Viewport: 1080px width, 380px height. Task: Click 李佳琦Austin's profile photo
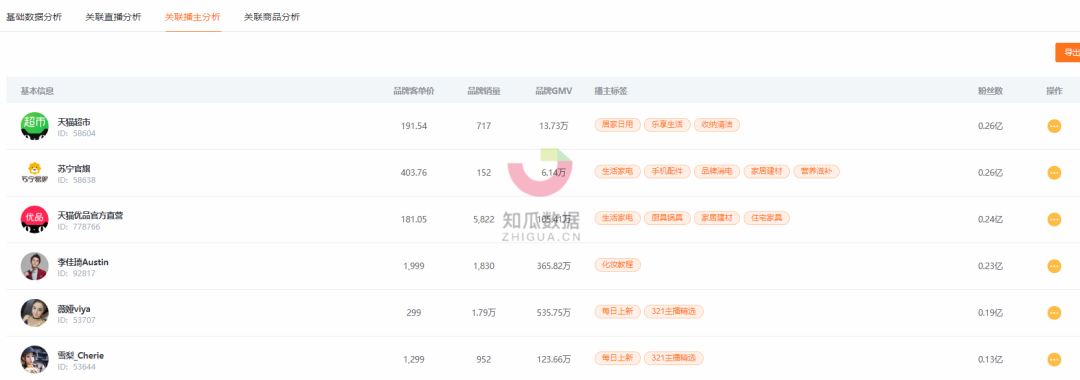34,266
